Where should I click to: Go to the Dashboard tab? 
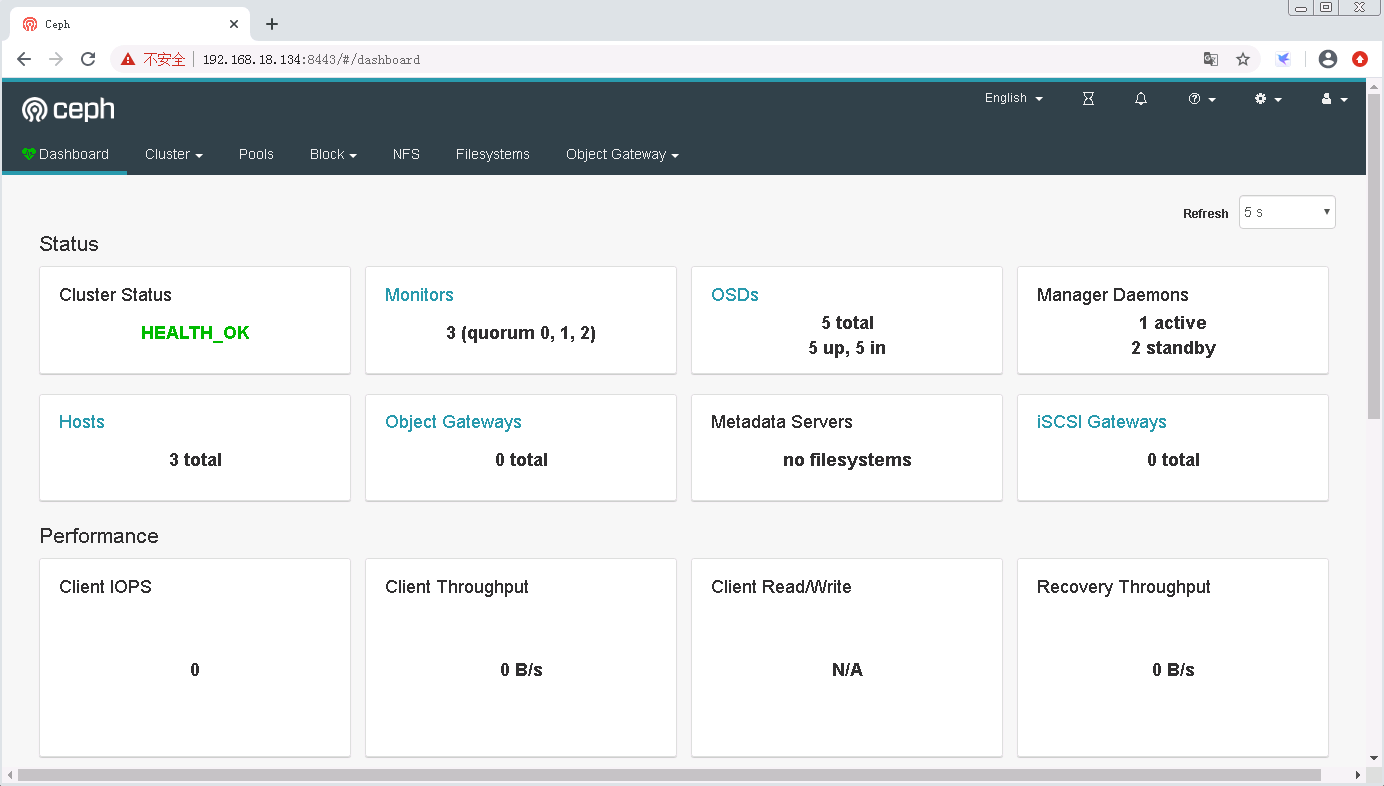point(65,154)
